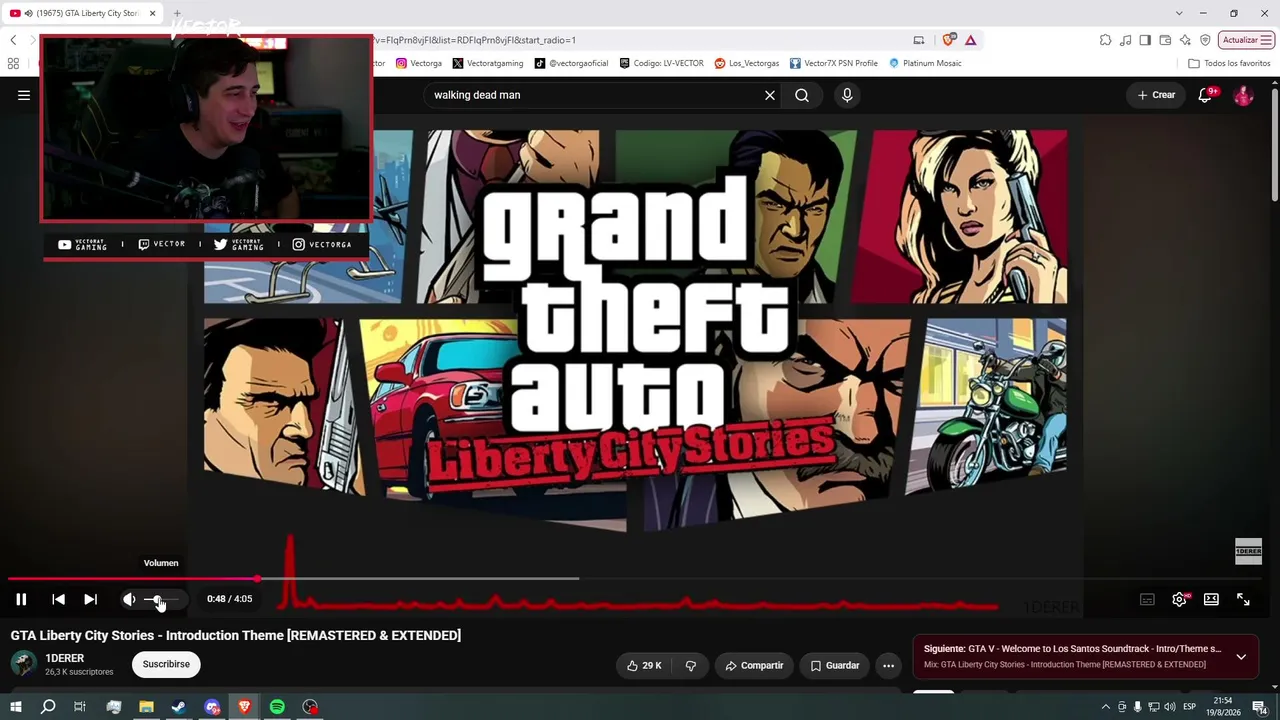This screenshot has height=720, width=1280.
Task: Open the Brave VPN shield icon
Action: click(x=1206, y=40)
